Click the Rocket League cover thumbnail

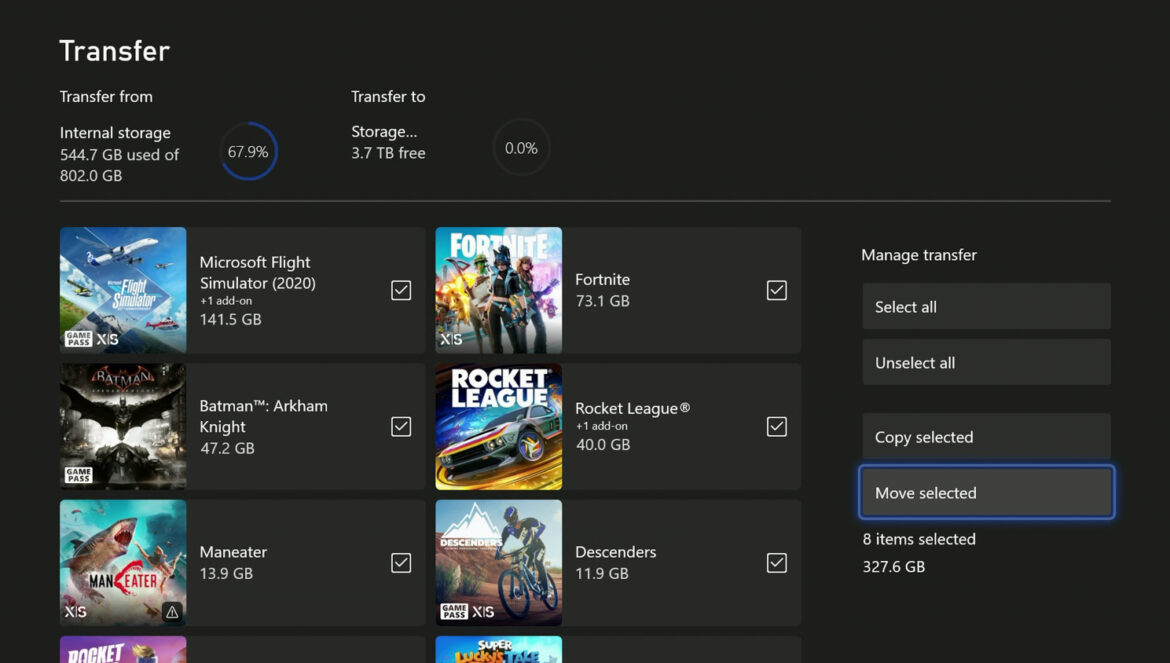pyautogui.click(x=498, y=427)
